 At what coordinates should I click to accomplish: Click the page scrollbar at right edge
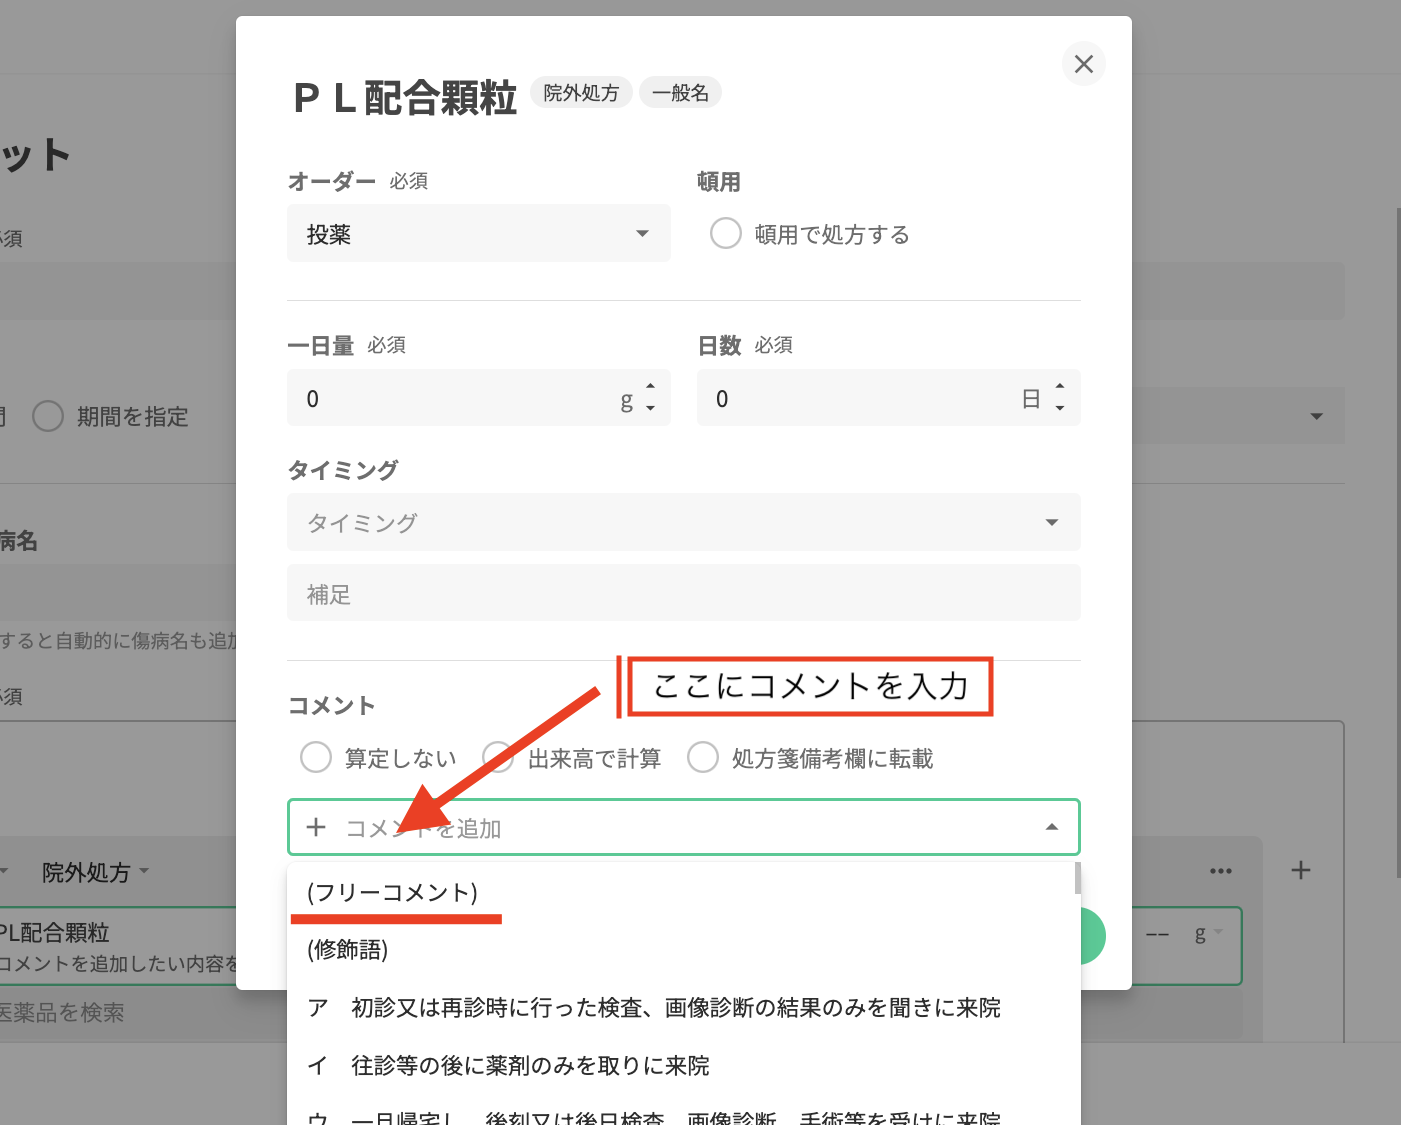click(1398, 542)
